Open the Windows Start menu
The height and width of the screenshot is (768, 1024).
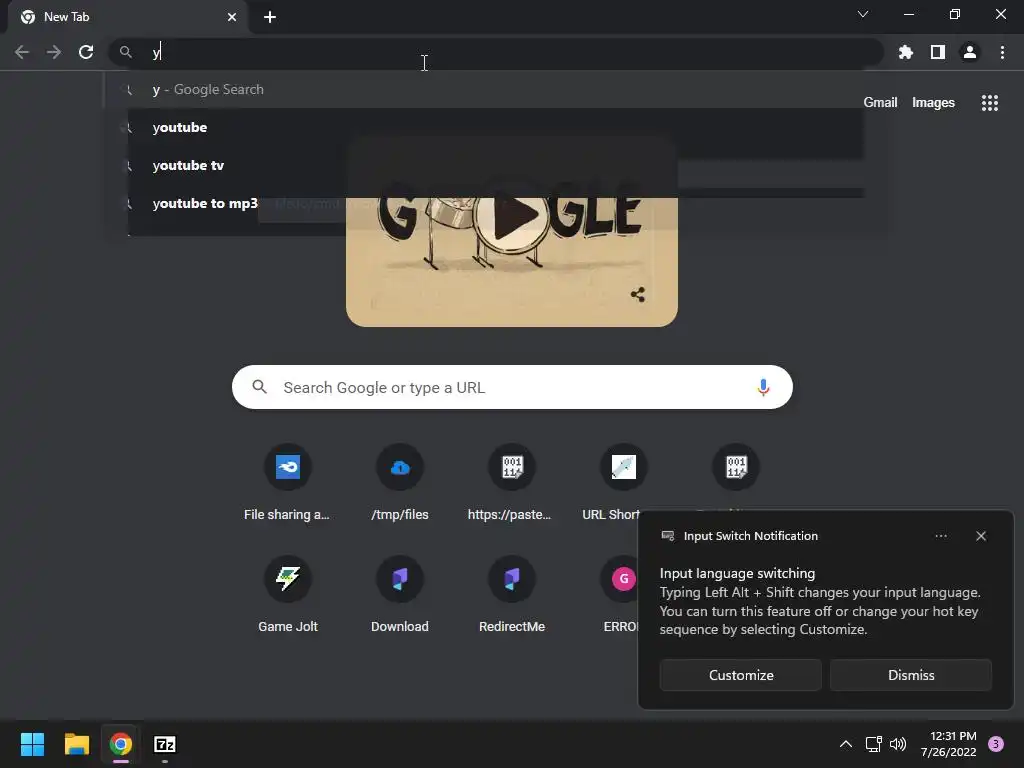[32, 744]
